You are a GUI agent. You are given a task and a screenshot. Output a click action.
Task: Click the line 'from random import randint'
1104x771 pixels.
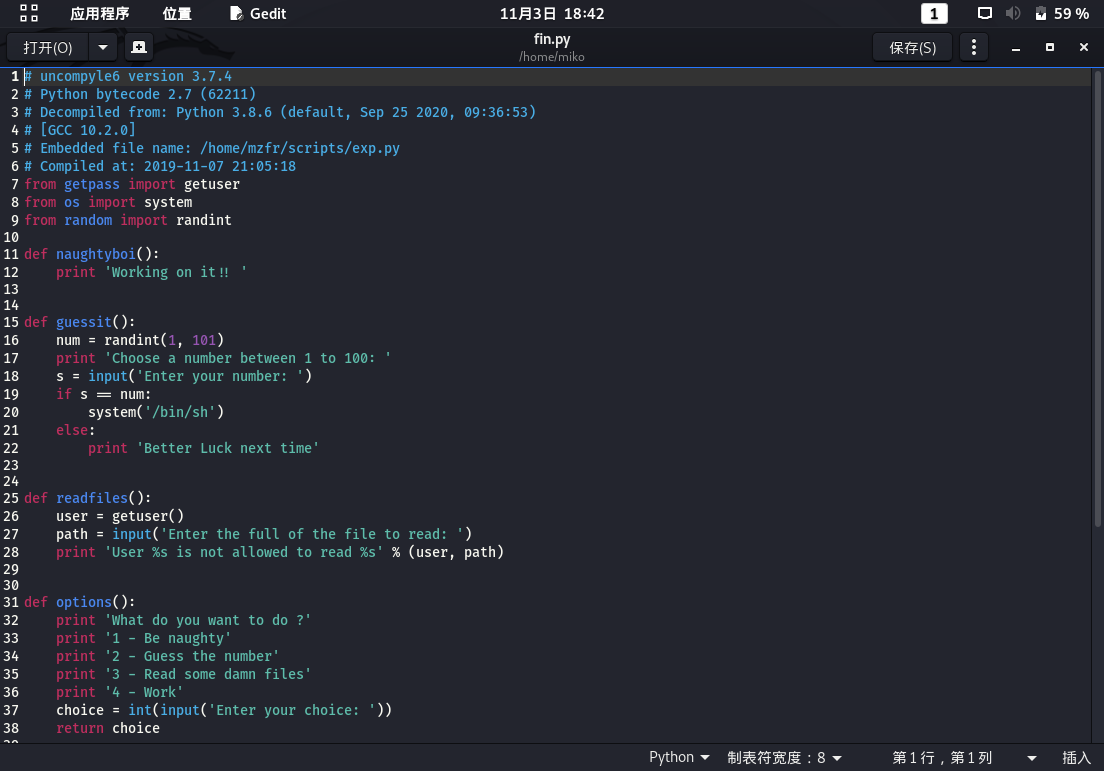127,220
